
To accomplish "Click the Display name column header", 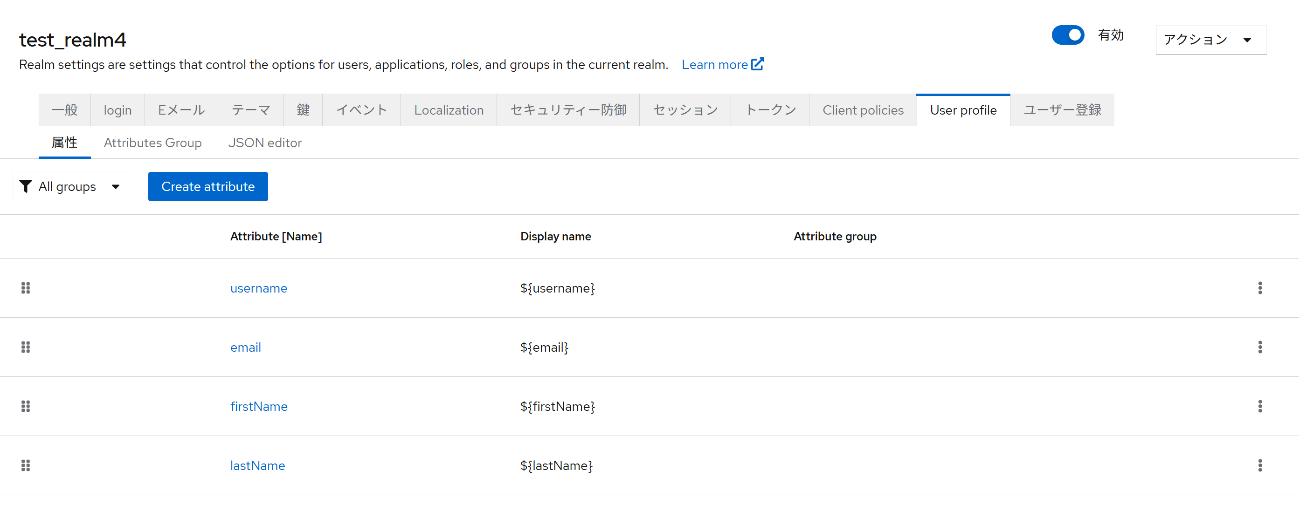I will [x=556, y=236].
